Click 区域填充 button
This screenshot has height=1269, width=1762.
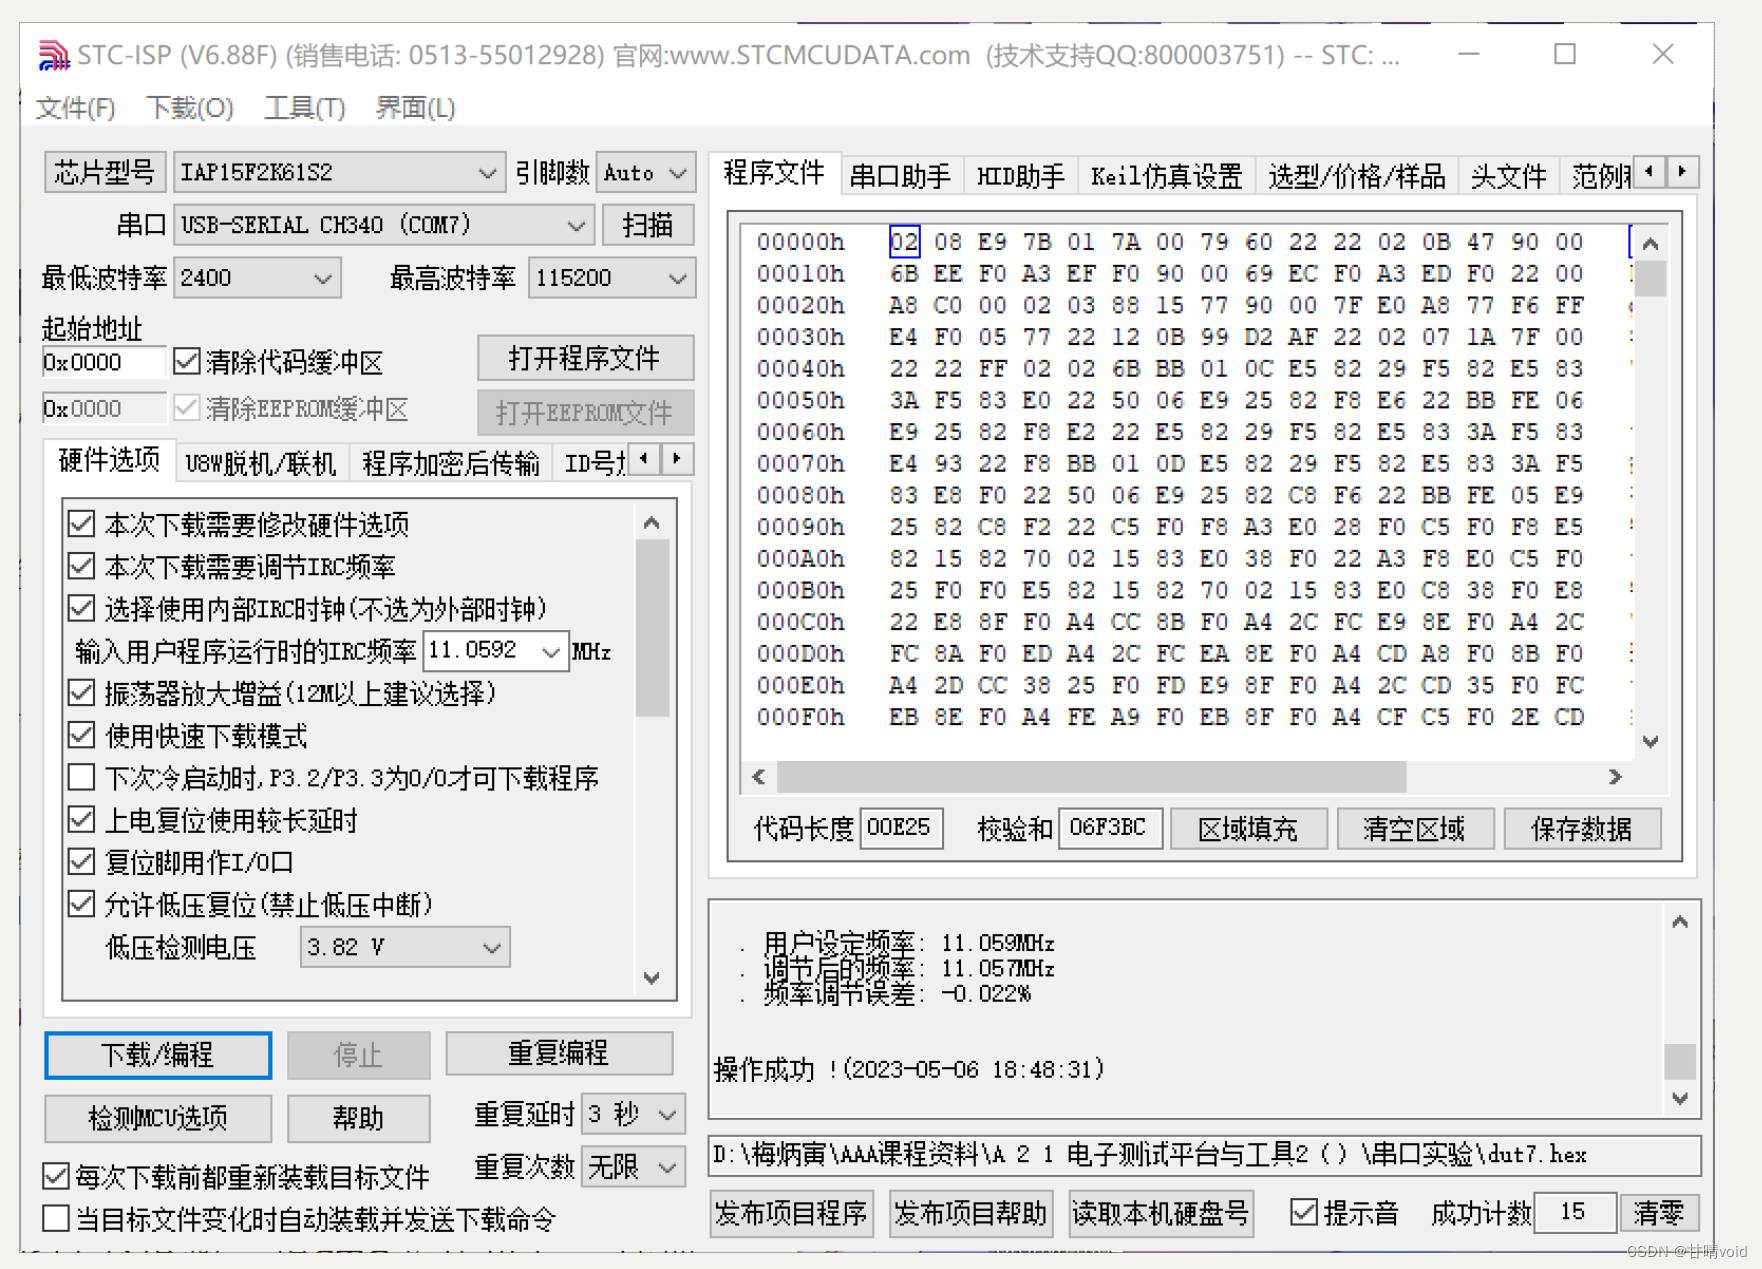[1248, 829]
